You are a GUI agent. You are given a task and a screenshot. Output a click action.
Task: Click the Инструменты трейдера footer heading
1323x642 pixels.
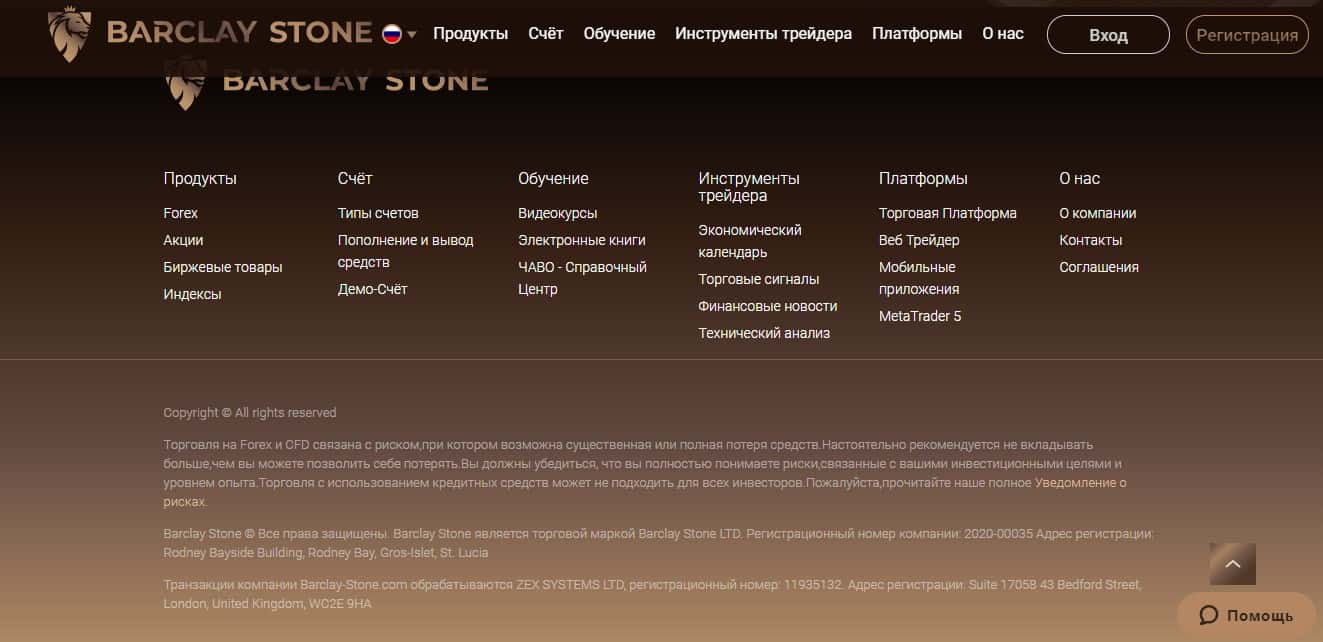click(x=749, y=187)
